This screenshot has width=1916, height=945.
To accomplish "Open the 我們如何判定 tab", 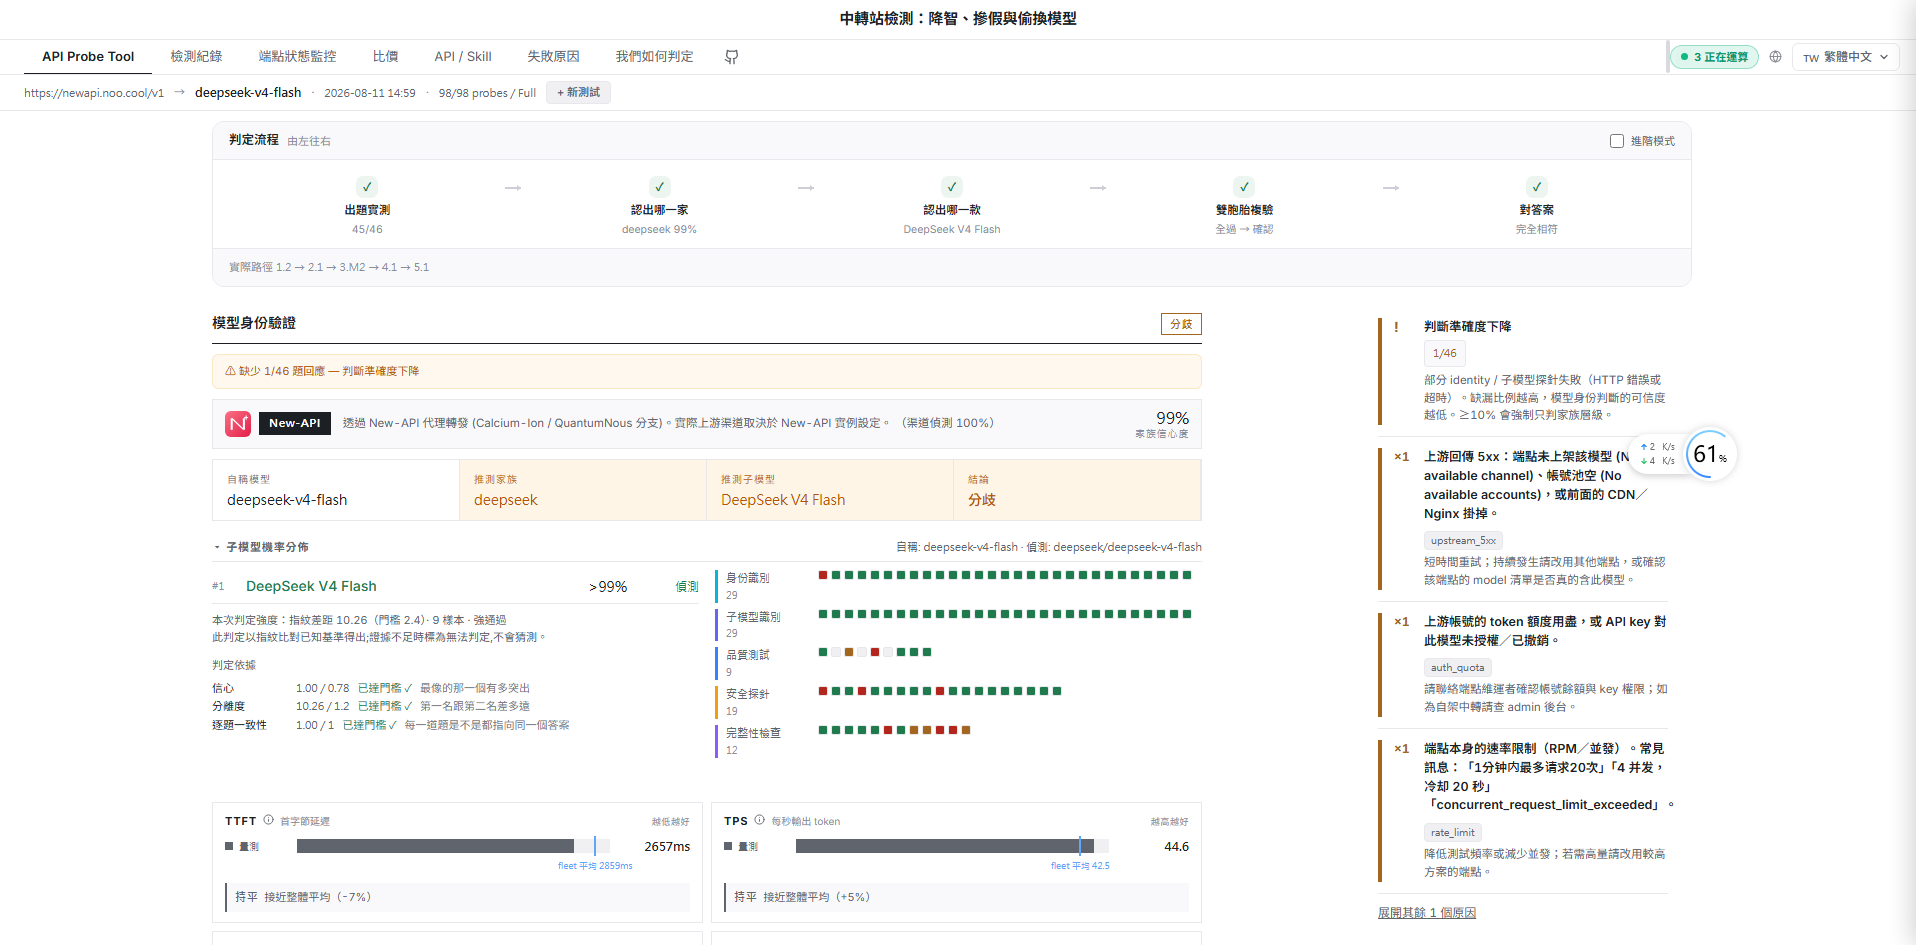I will coord(654,57).
